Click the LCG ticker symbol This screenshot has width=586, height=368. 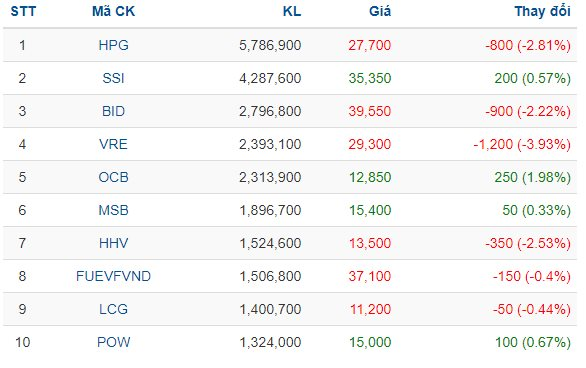113,309
